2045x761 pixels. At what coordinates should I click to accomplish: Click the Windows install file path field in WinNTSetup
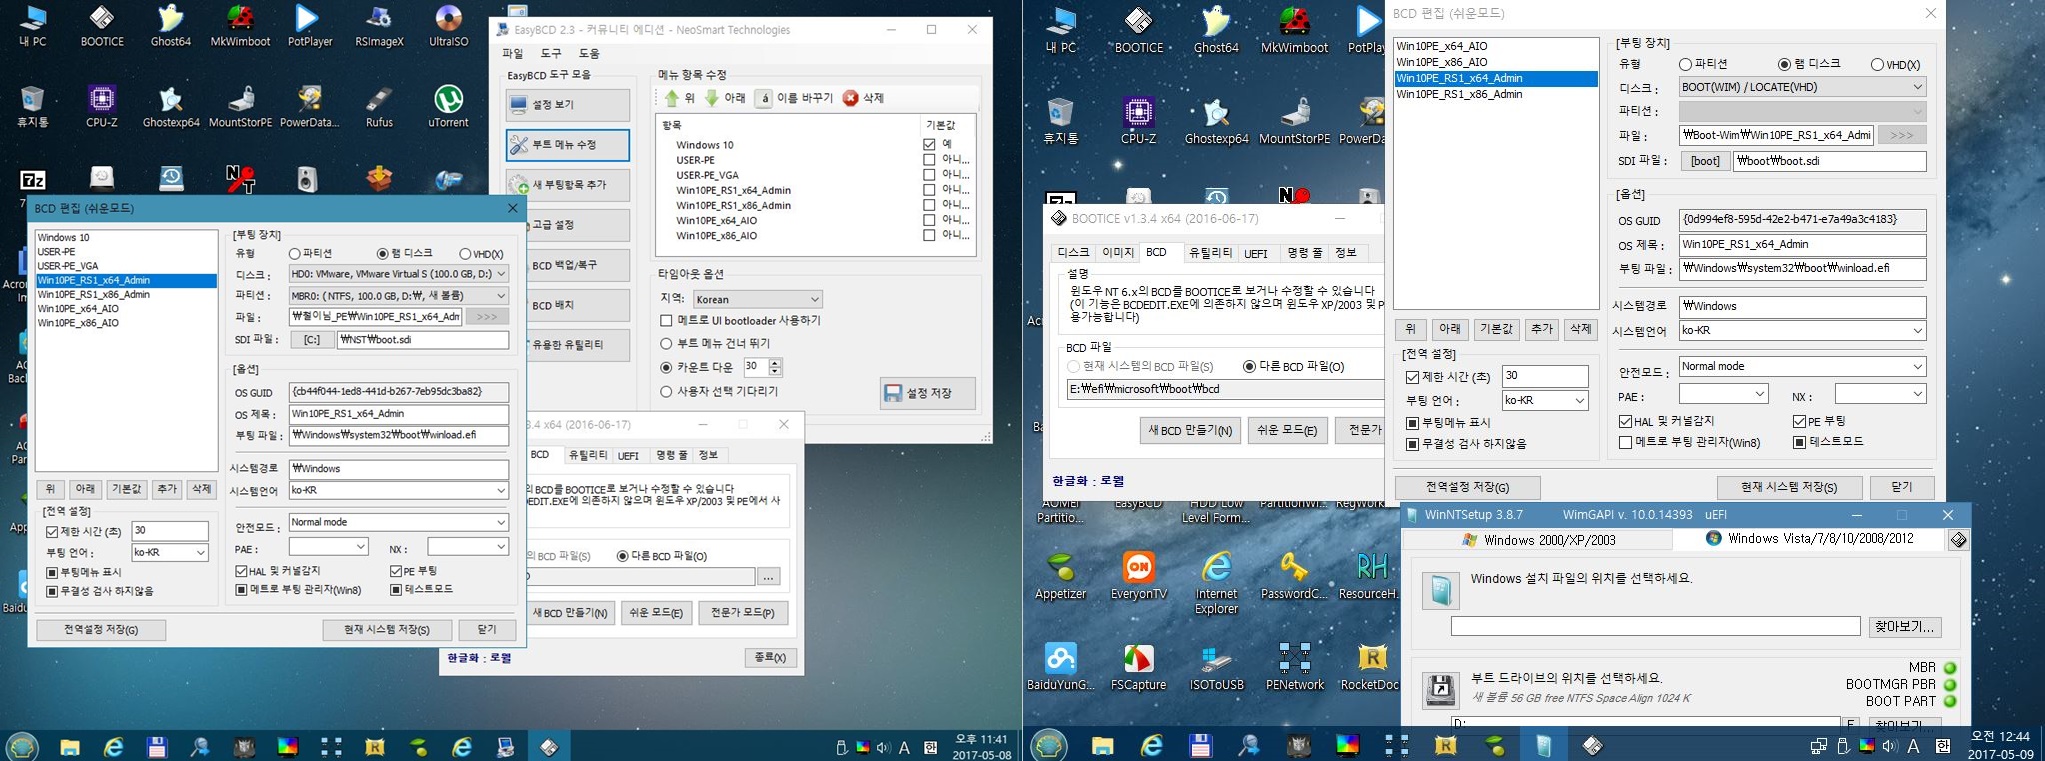coord(1655,626)
